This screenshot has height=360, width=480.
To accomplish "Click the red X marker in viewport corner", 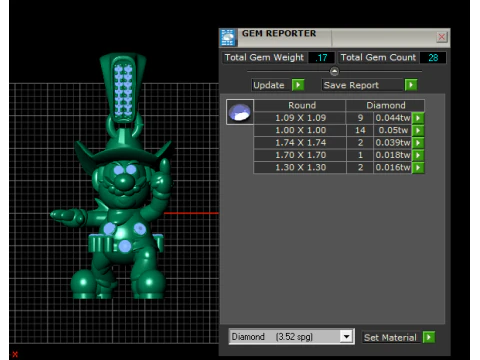I will [x=15, y=354].
